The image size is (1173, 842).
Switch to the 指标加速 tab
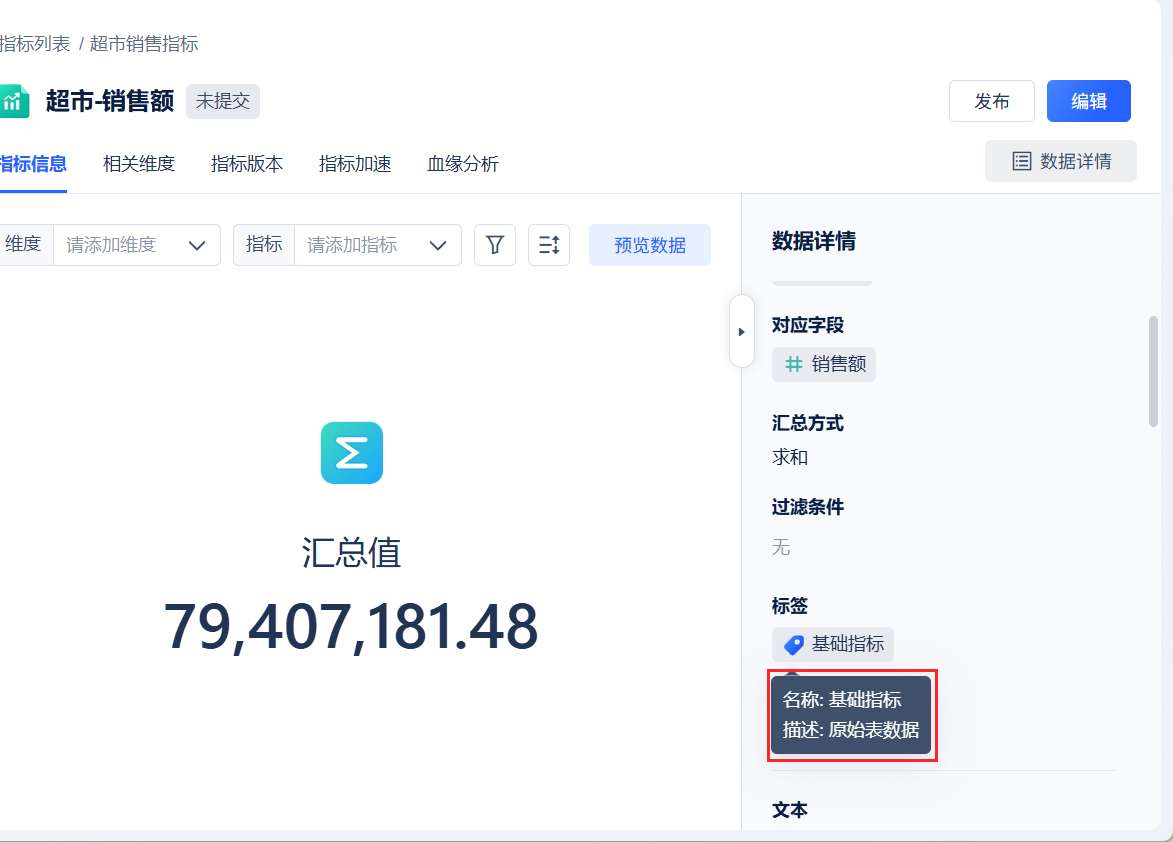click(x=355, y=164)
